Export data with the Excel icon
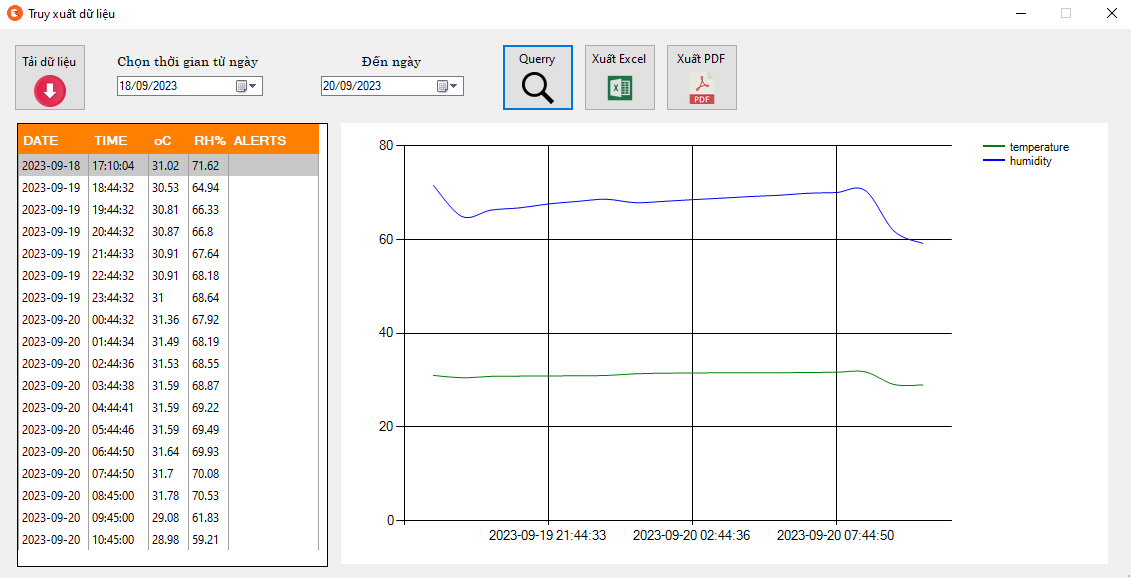This screenshot has height=578, width=1131. [x=620, y=88]
